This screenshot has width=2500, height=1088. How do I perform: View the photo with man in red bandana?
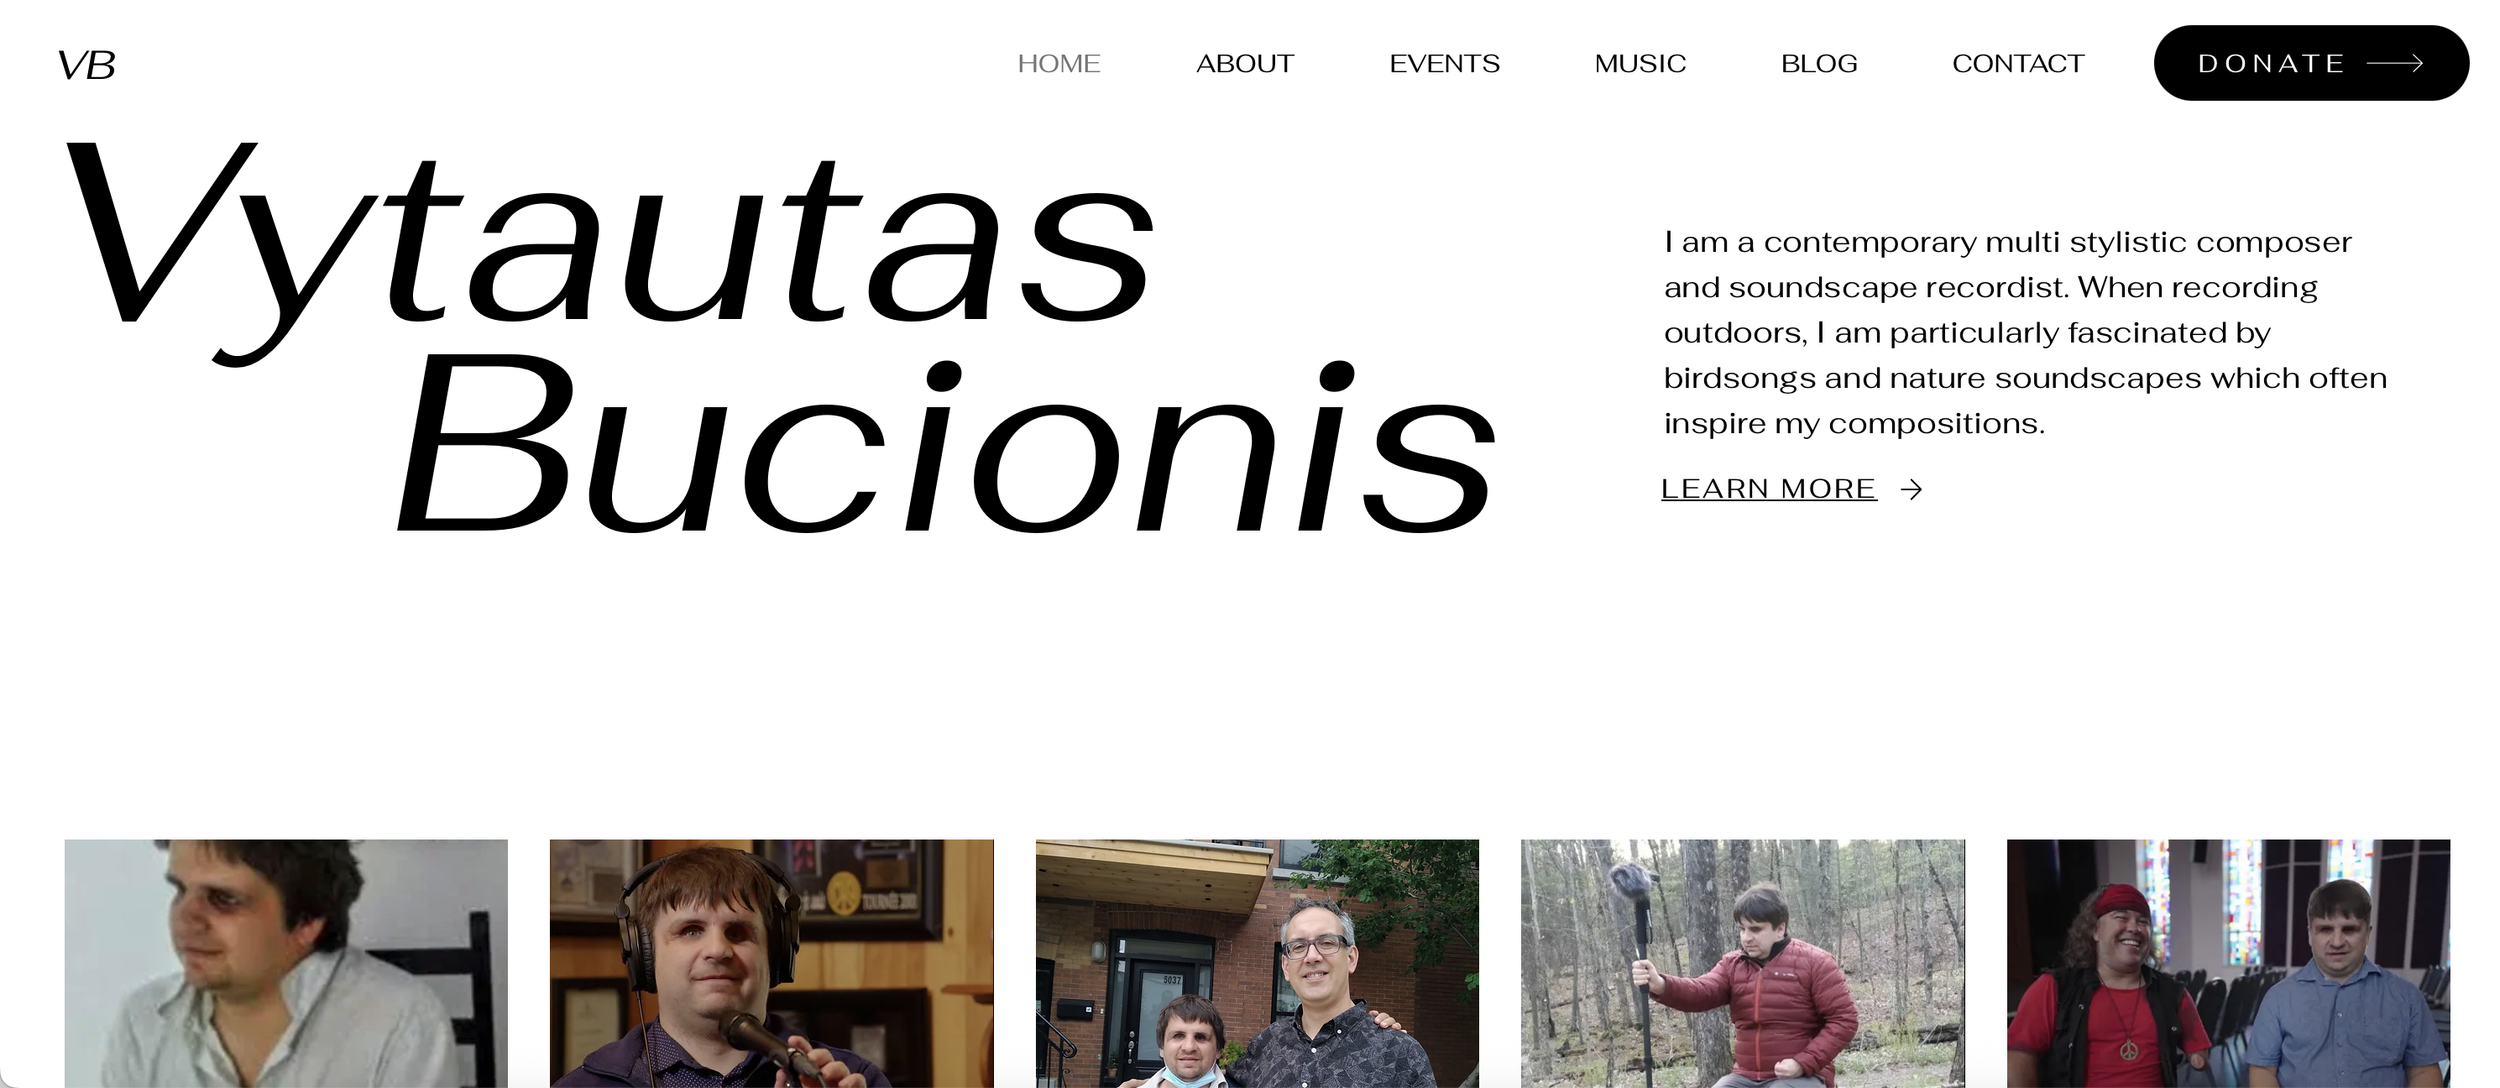pos(2228,963)
